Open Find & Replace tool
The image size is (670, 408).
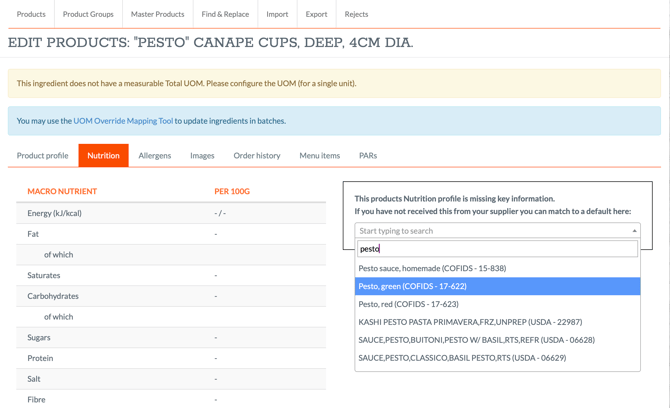click(x=225, y=14)
